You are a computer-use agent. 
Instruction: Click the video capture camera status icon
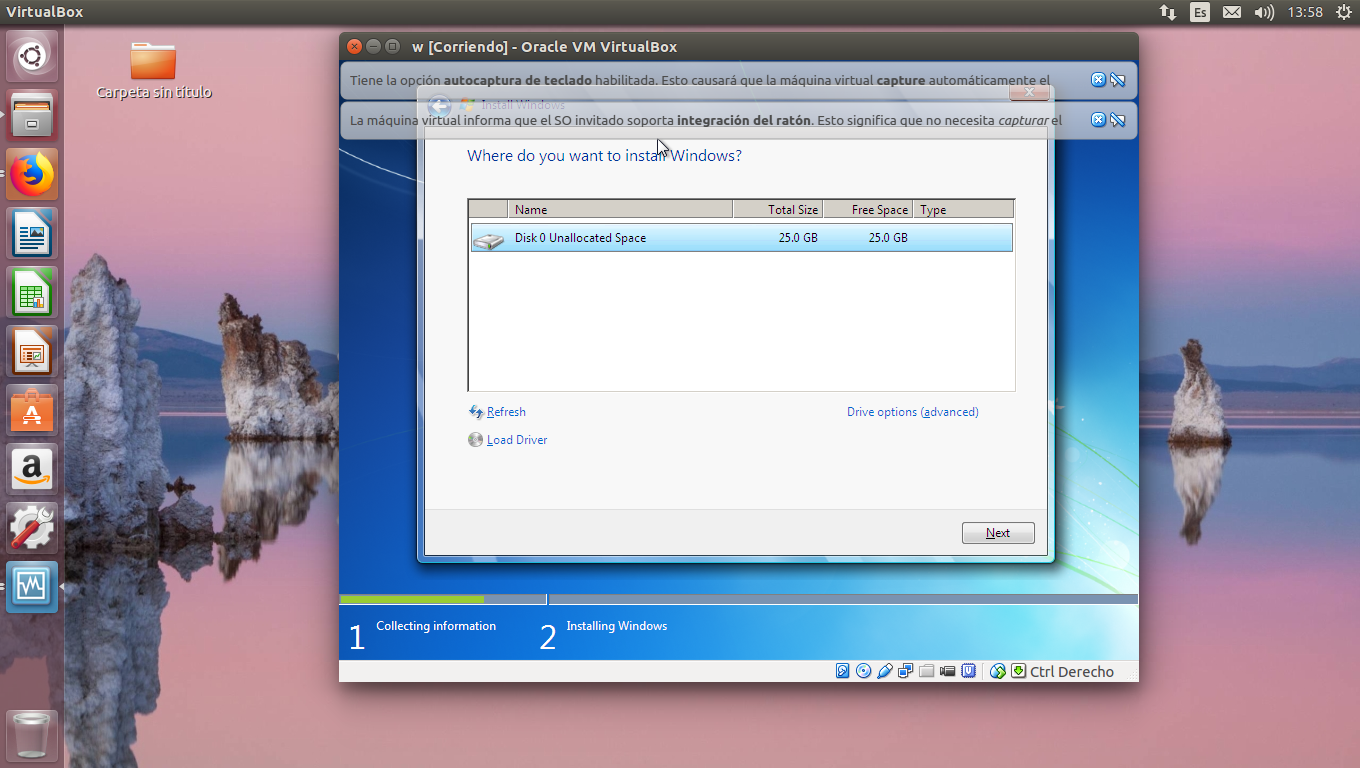click(947, 671)
